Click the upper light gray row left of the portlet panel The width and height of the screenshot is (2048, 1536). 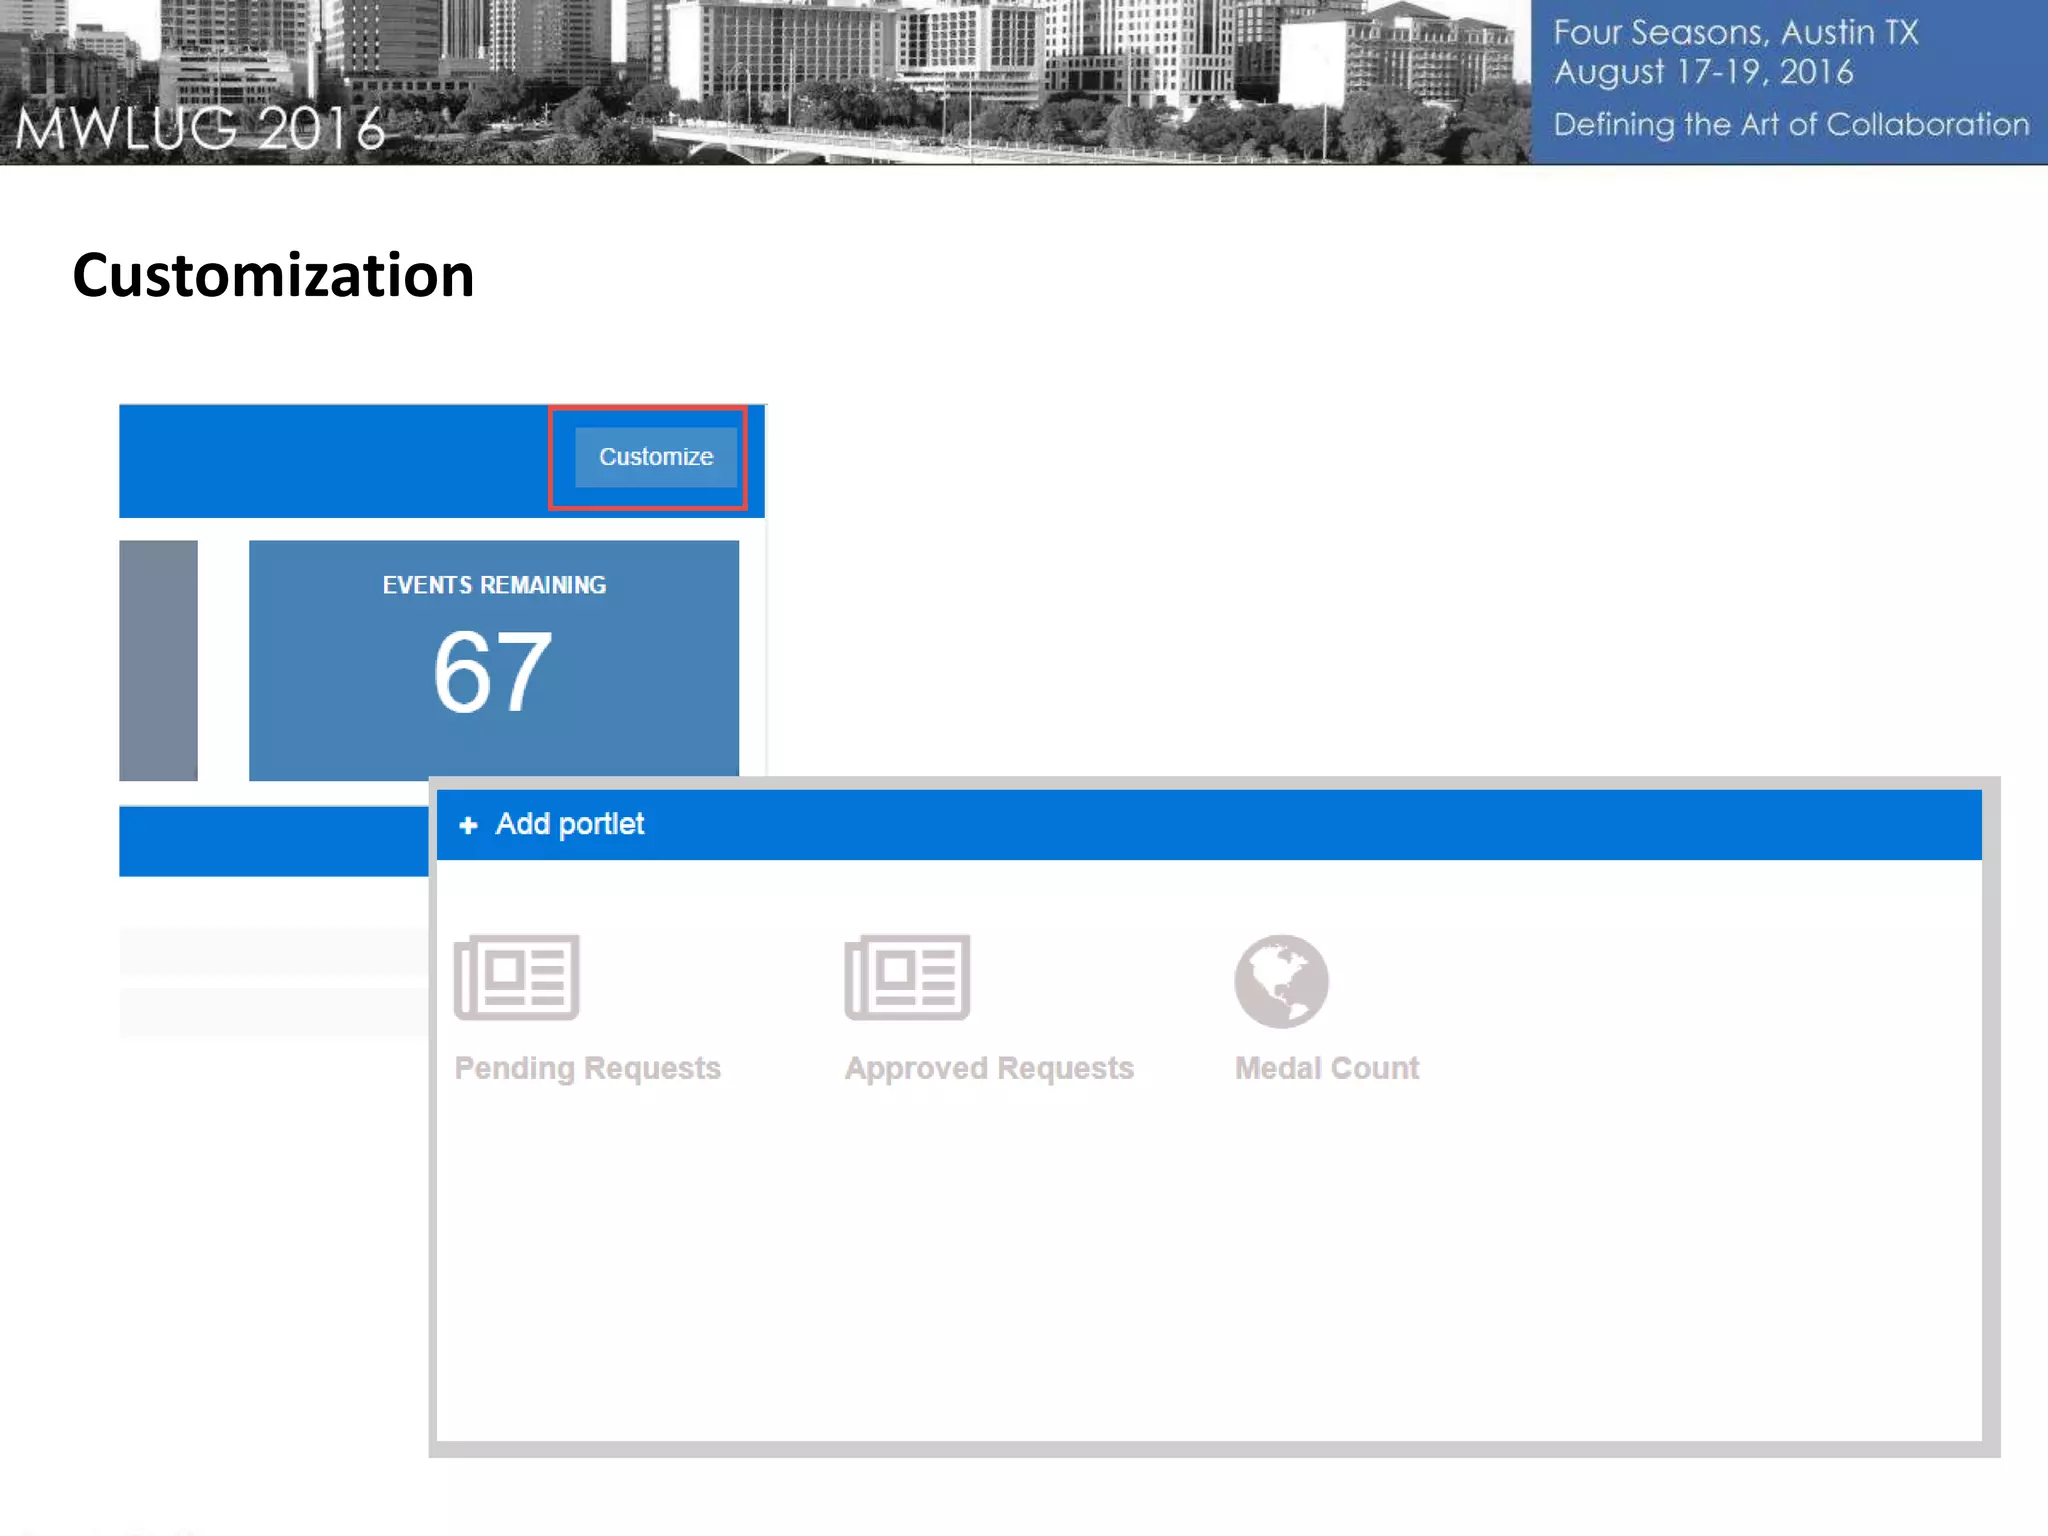coord(273,951)
